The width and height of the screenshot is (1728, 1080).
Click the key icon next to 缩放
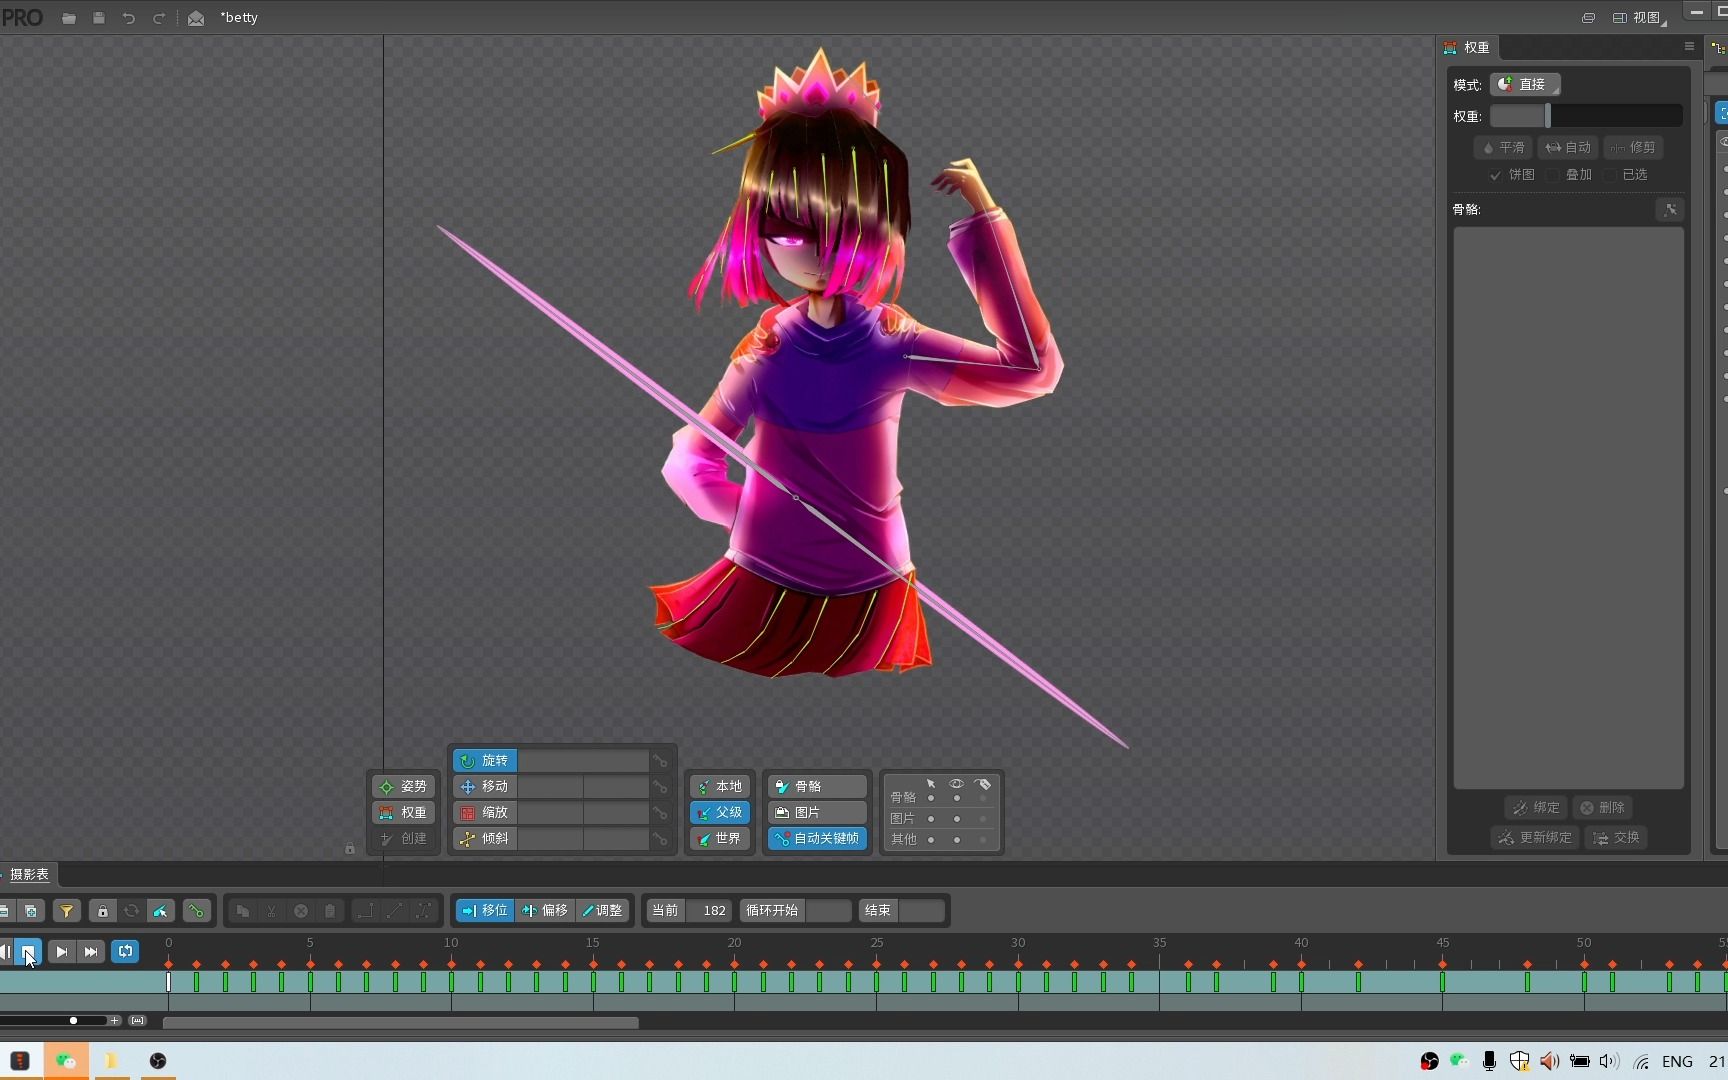[660, 813]
